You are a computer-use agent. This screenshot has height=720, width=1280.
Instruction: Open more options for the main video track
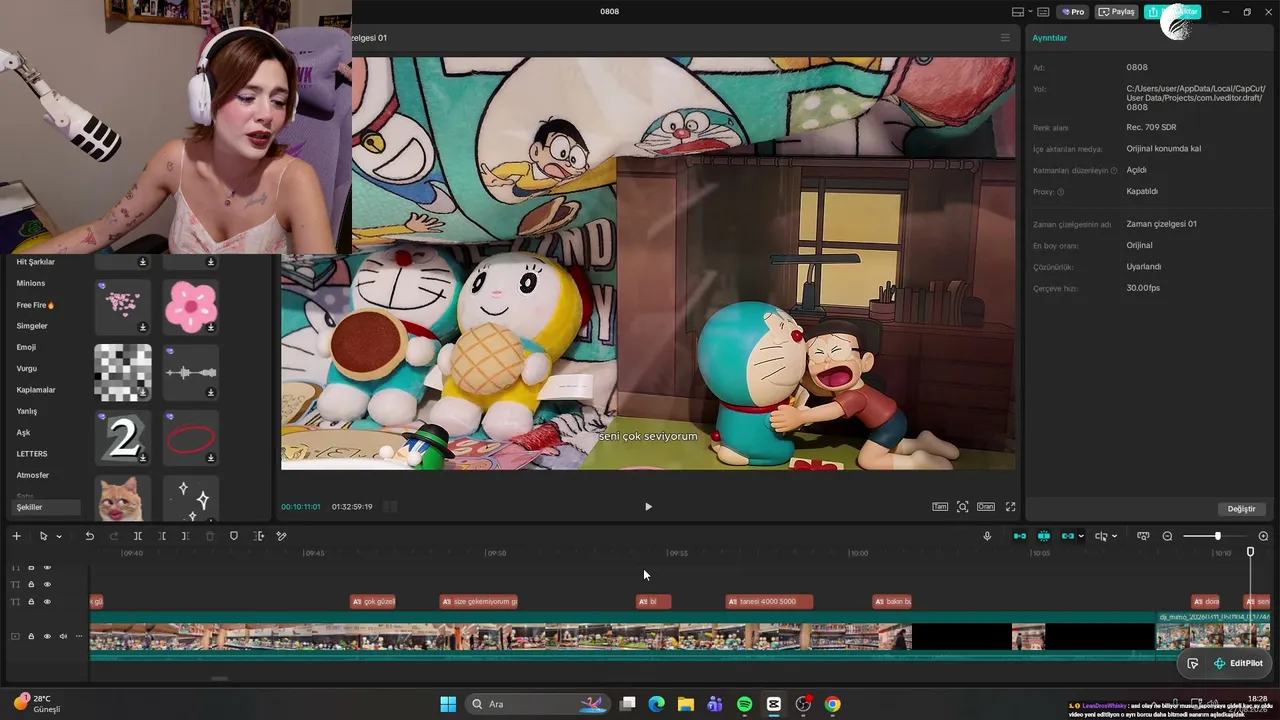point(79,636)
